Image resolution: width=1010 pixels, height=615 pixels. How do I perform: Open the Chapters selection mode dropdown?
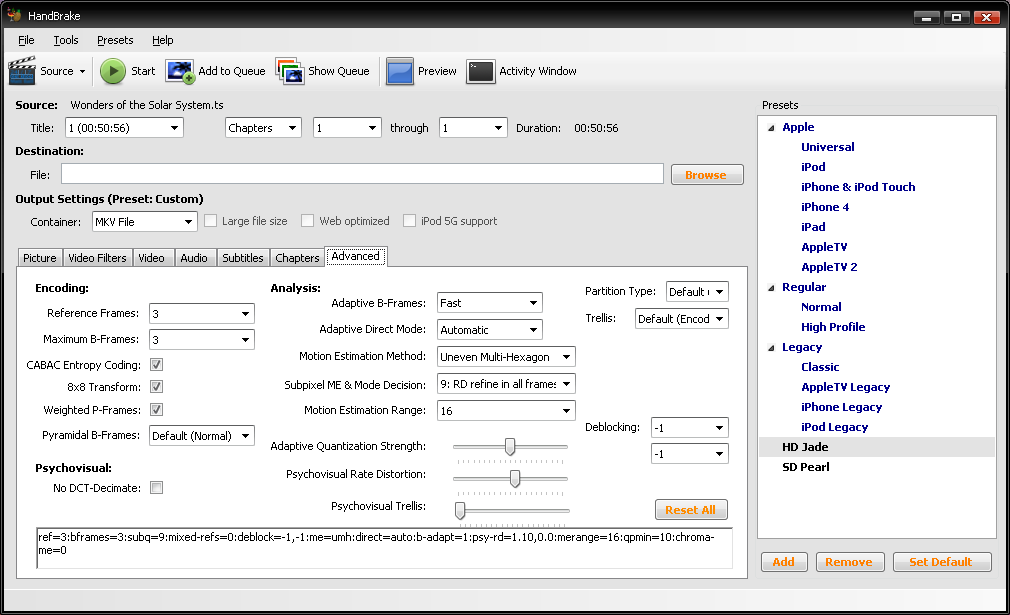[x=263, y=128]
